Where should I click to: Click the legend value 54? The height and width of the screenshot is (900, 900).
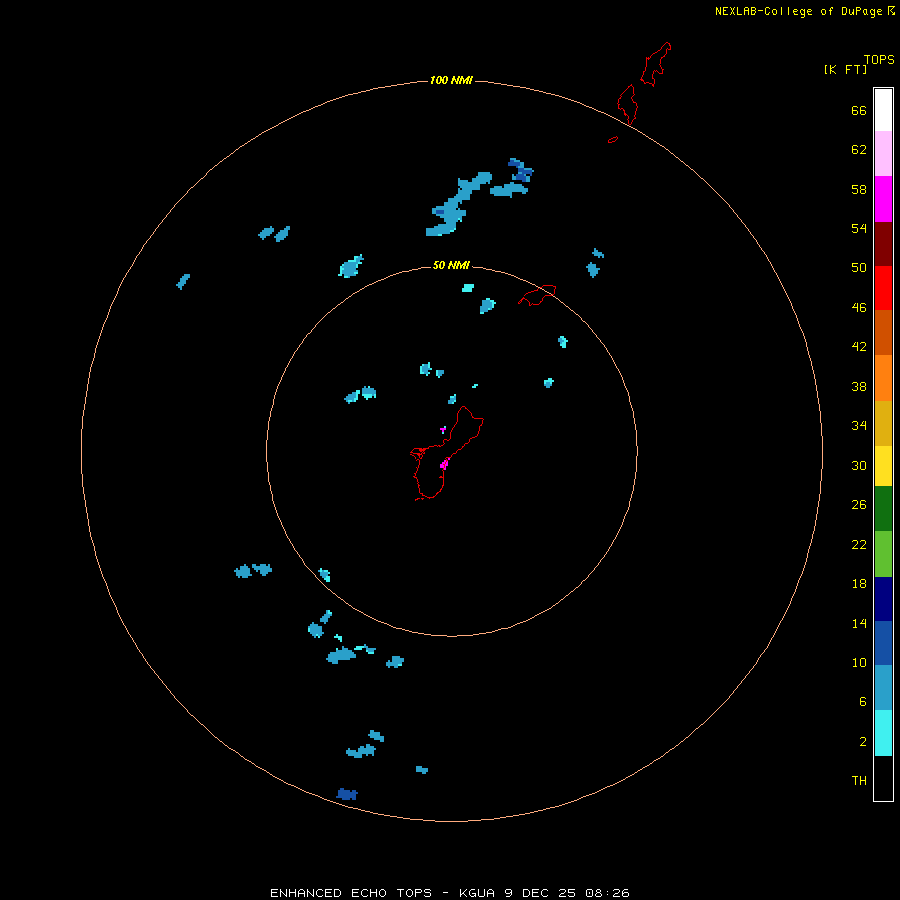click(859, 228)
